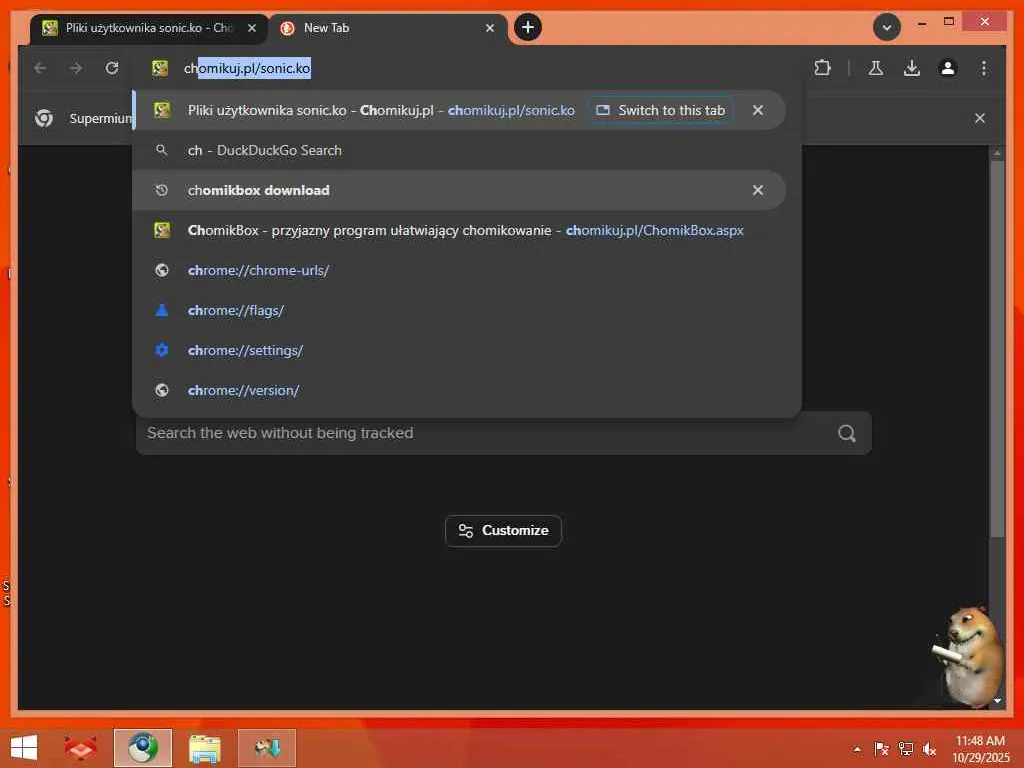
Task: Click the browser forward arrow
Action: click(76, 68)
